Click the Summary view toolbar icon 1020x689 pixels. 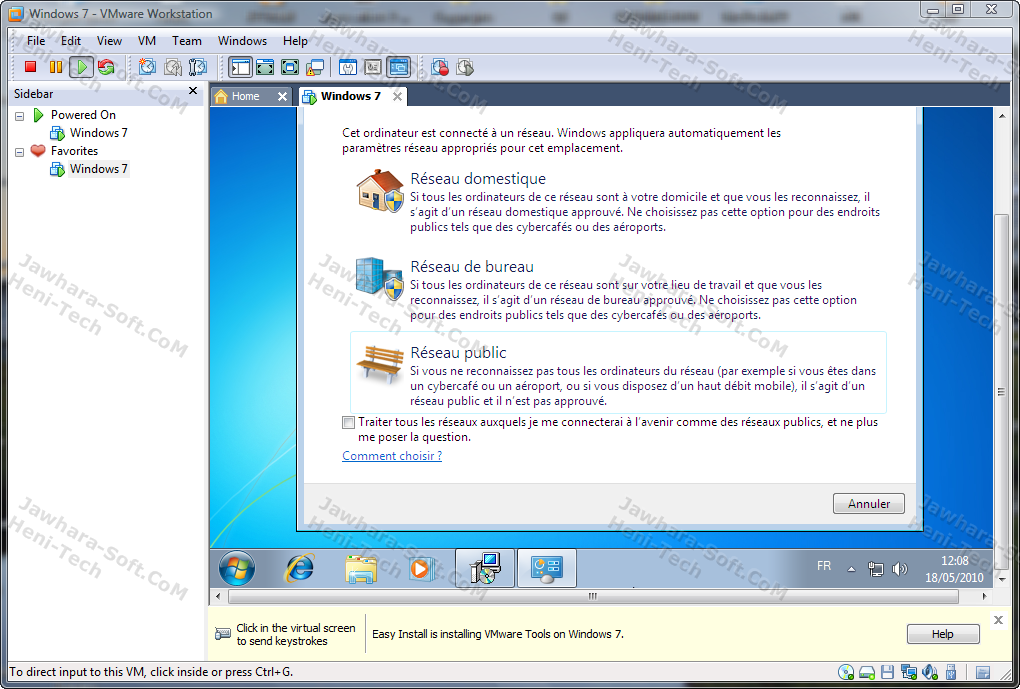(348, 66)
